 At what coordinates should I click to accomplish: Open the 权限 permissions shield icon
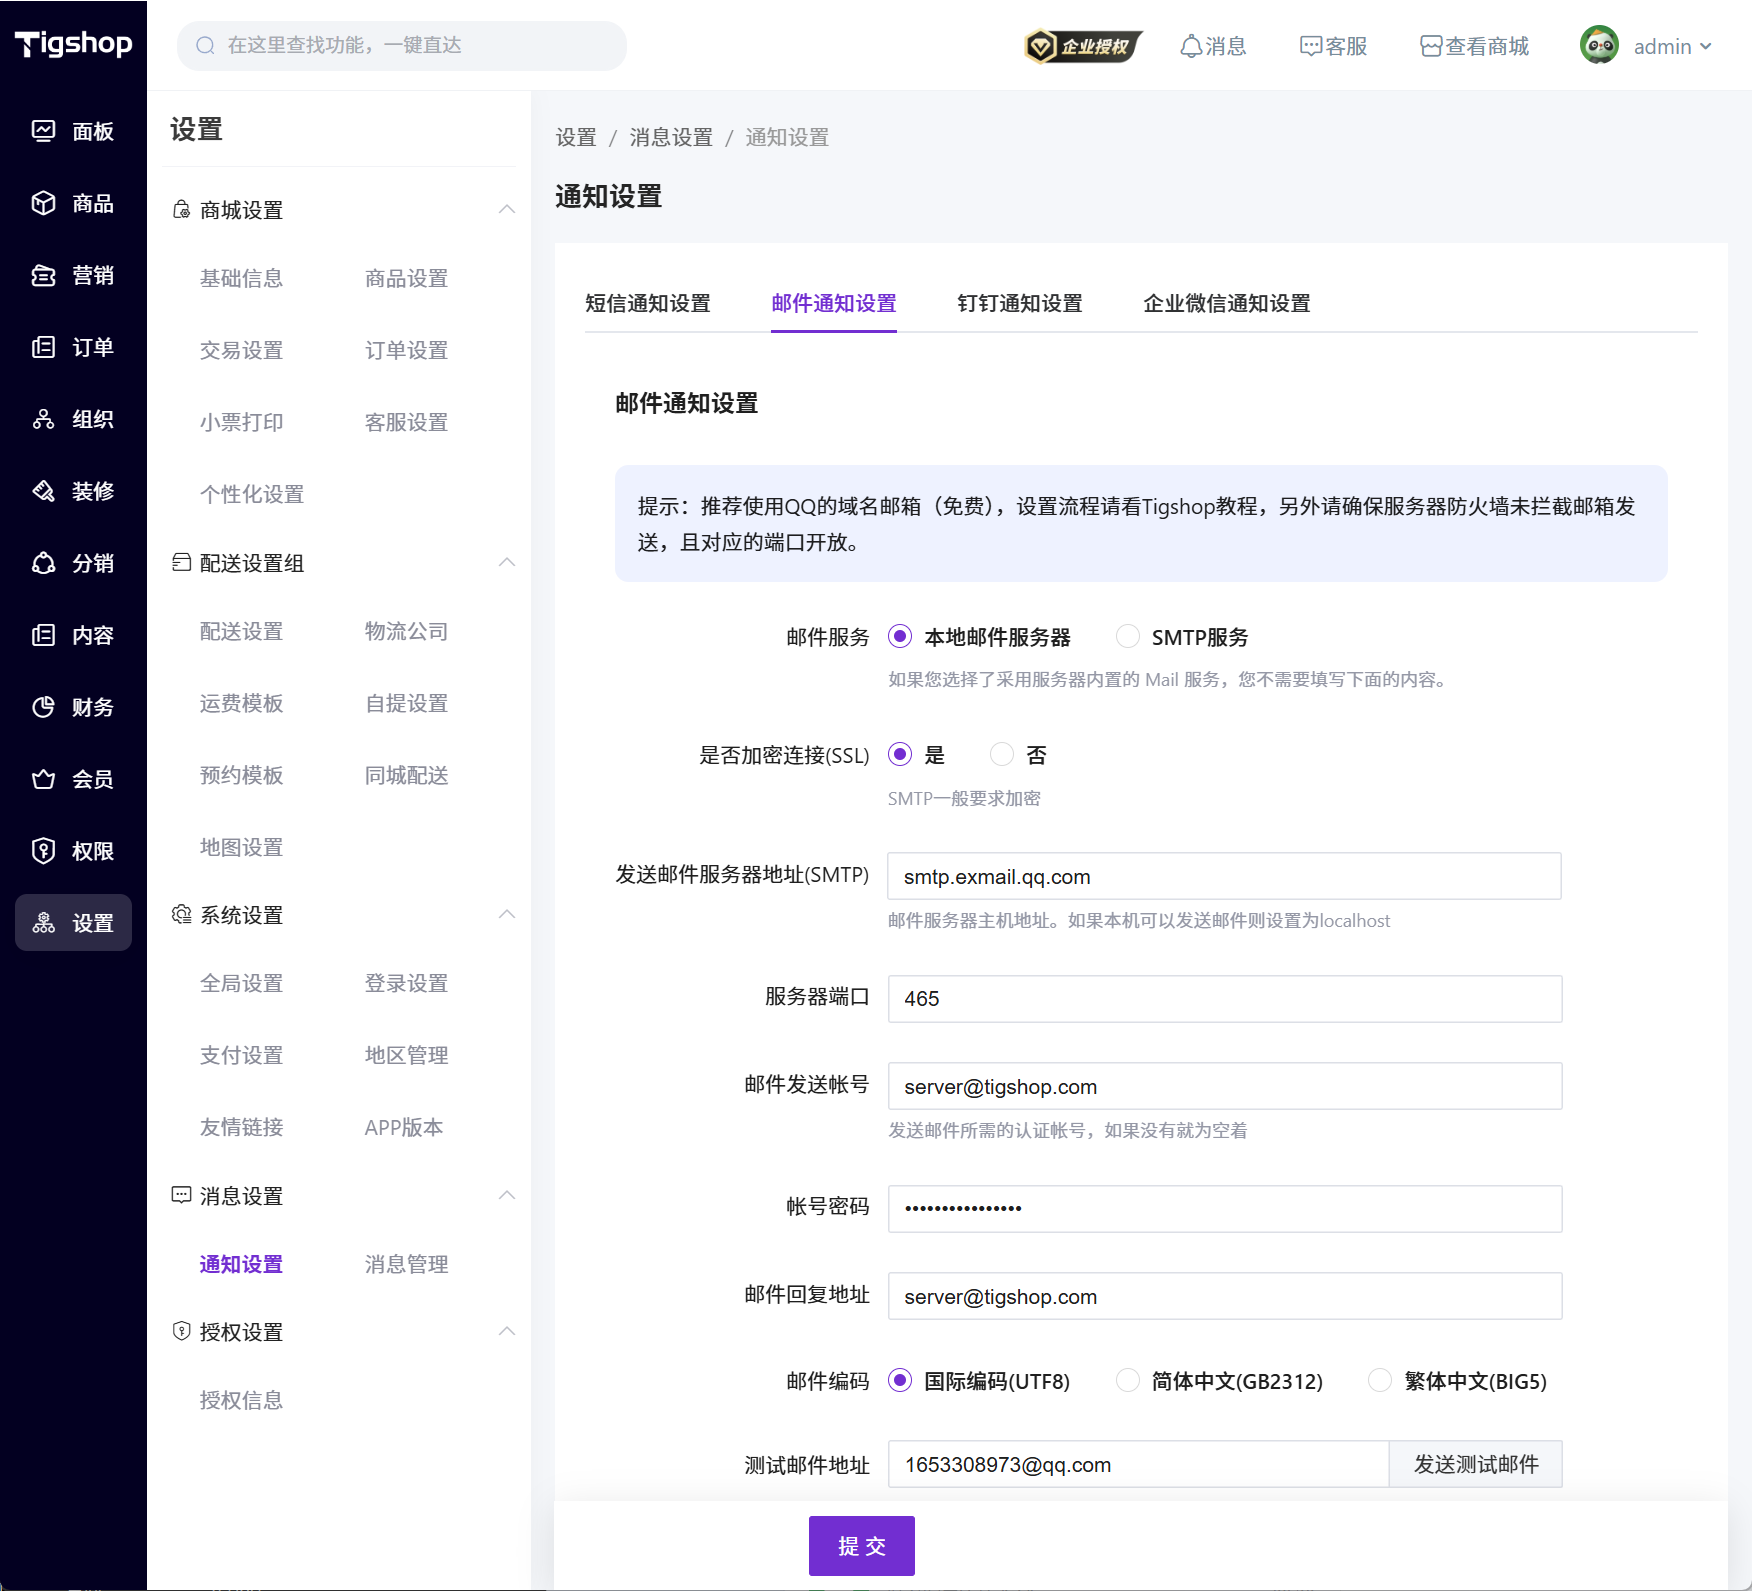[x=43, y=851]
